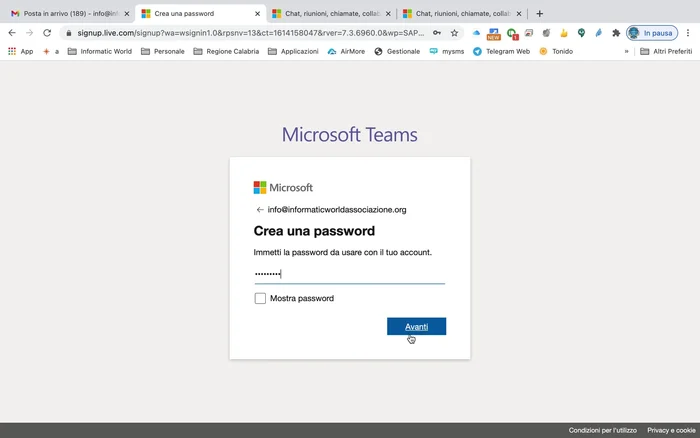Expand the Regione Calabria bookmark folder
The image size is (700, 438).
click(x=226, y=51)
